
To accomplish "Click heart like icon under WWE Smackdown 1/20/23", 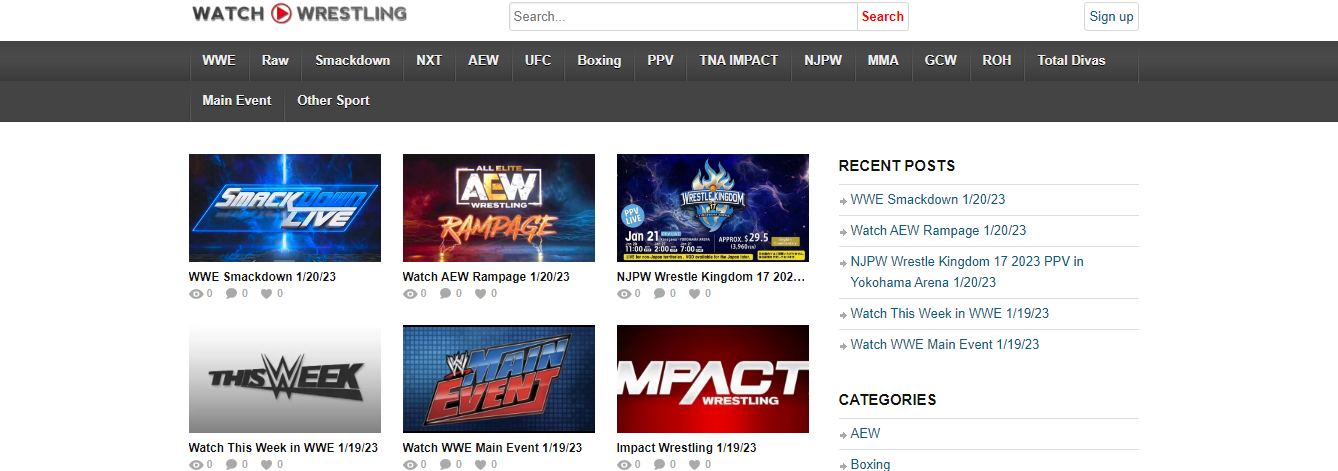I will point(267,294).
